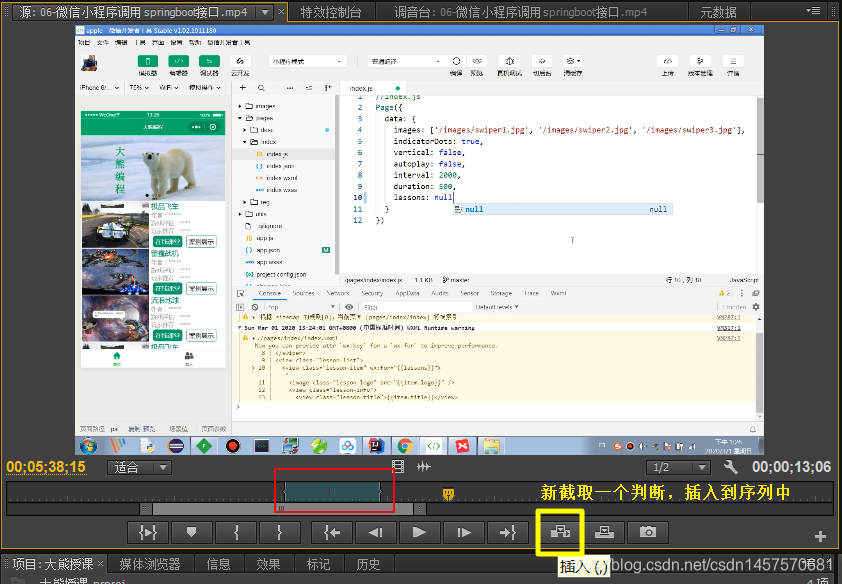Open the panel menu at top right
The height and width of the screenshot is (584, 842).
point(813,11)
